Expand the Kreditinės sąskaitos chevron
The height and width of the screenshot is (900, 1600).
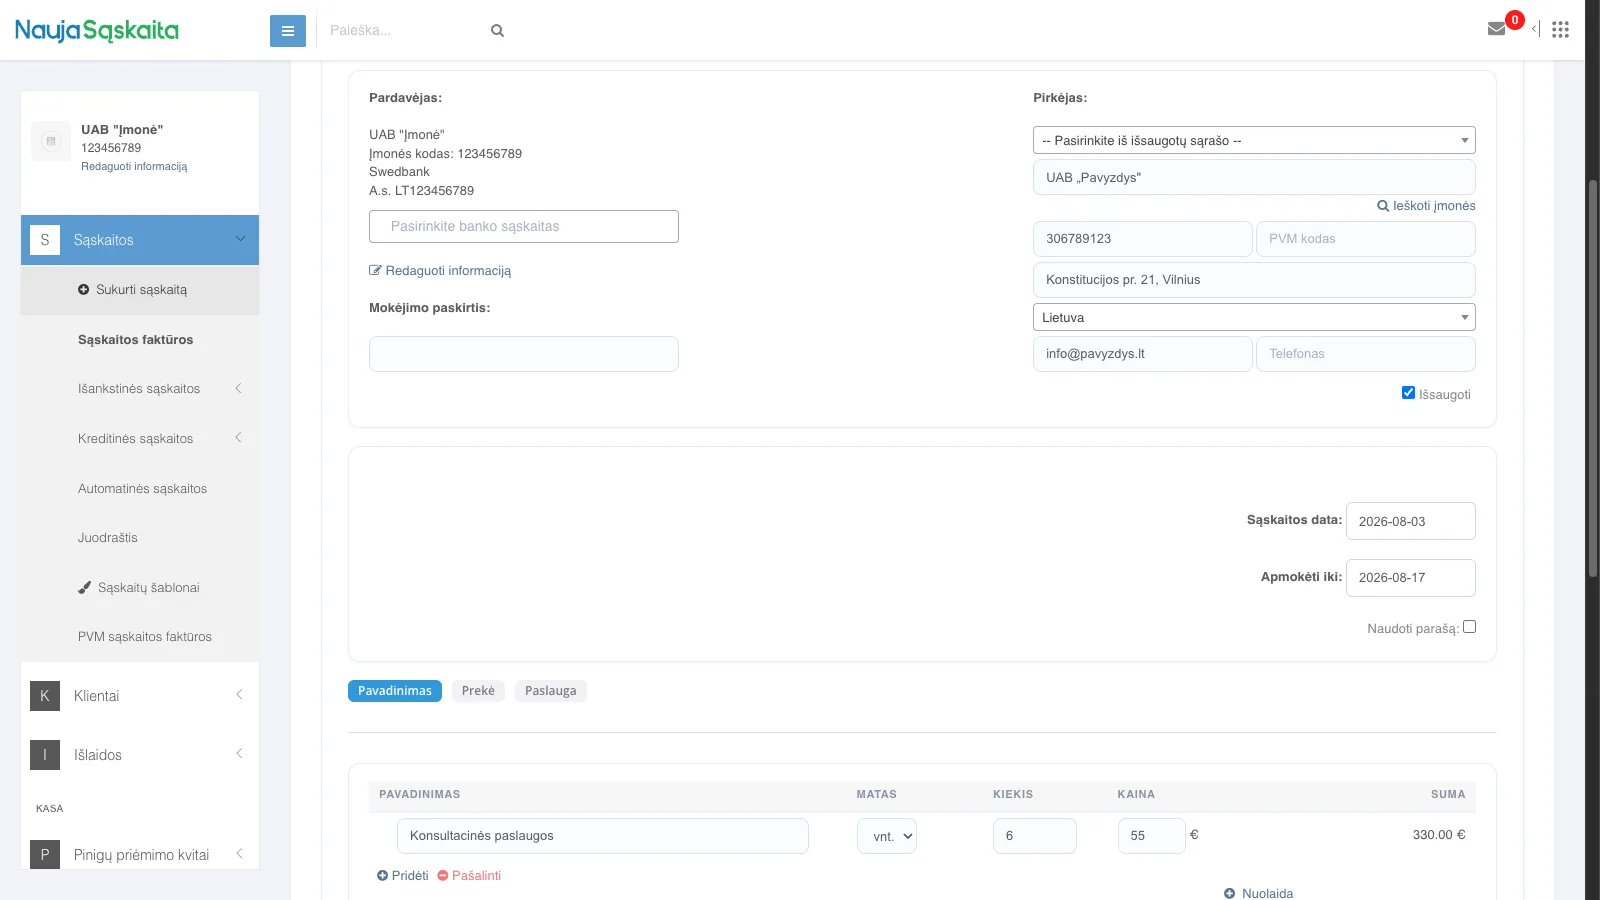click(239, 438)
